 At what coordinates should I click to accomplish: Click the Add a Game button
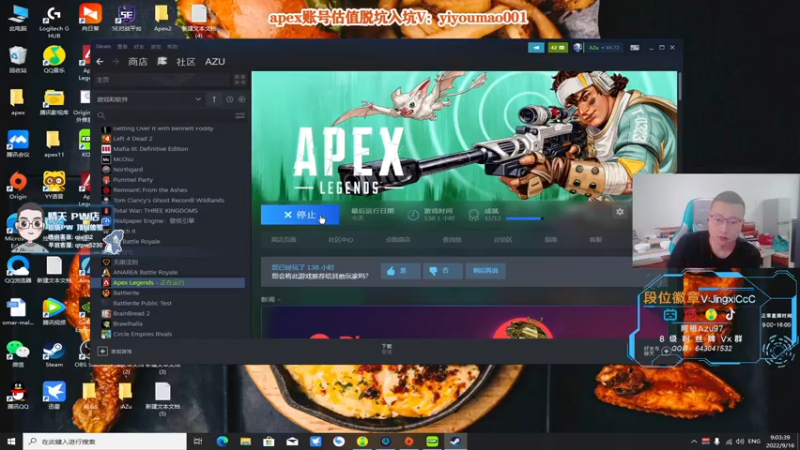coord(115,352)
